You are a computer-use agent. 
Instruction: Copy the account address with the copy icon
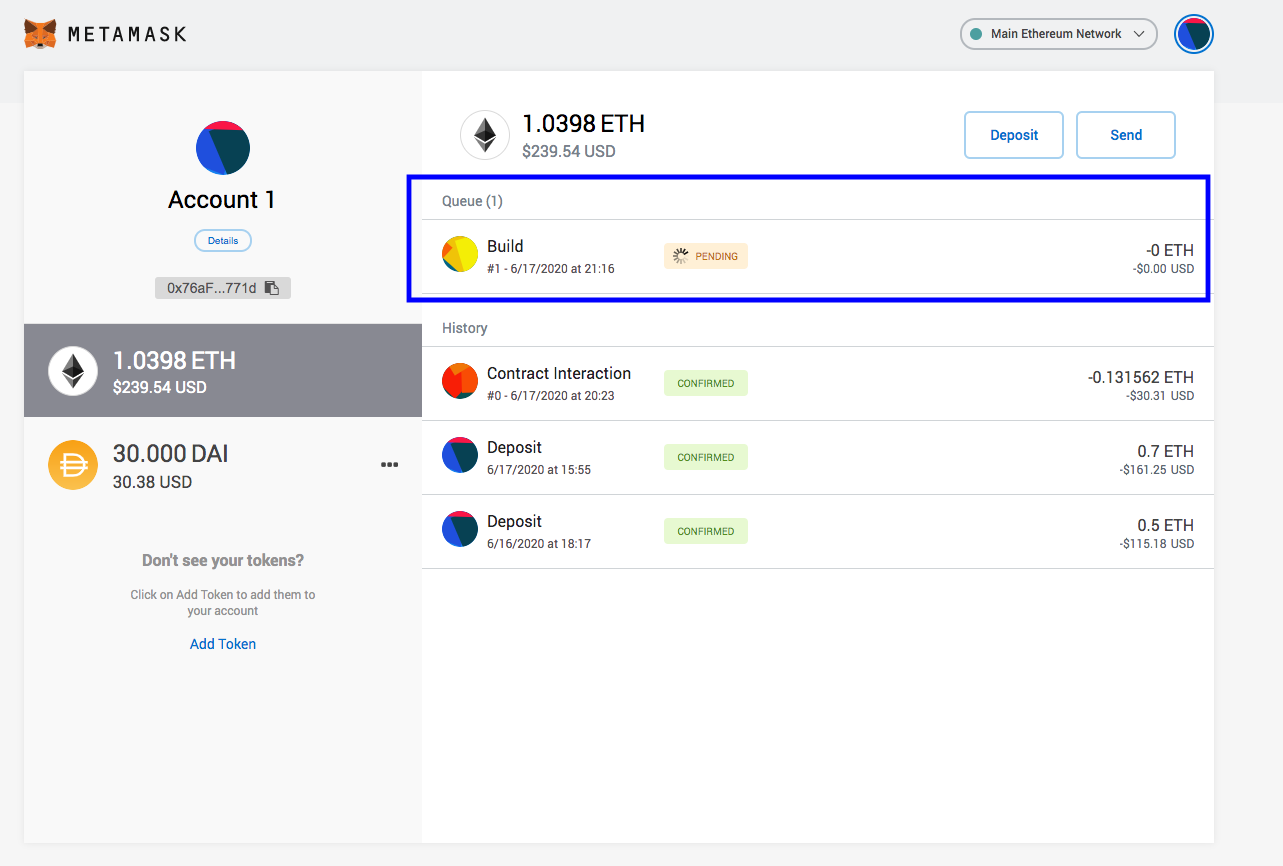point(274,287)
